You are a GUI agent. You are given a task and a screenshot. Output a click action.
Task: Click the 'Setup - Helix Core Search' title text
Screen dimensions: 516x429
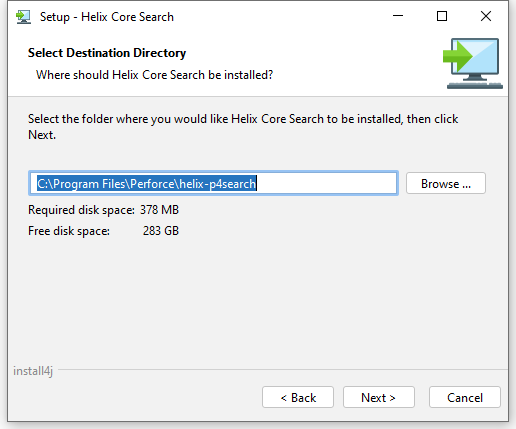107,17
